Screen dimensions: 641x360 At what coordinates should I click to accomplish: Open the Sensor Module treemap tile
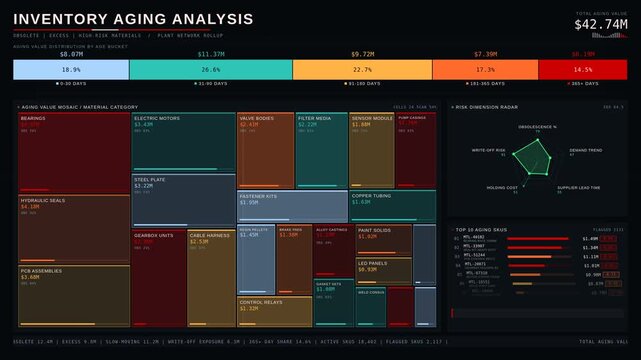click(372, 150)
